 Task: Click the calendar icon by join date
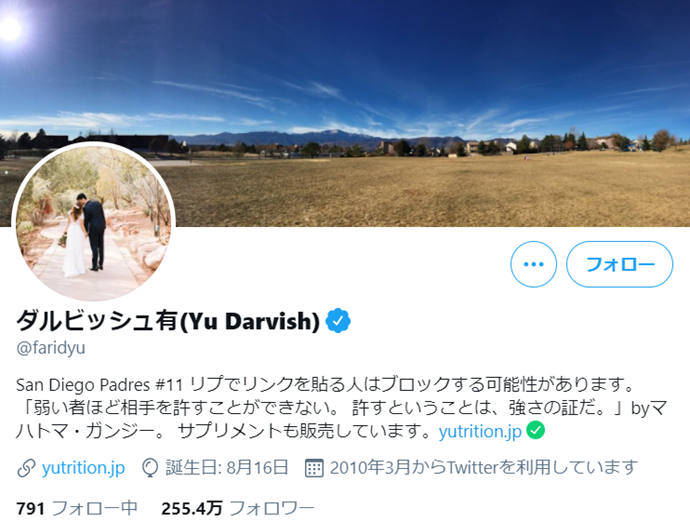point(314,468)
